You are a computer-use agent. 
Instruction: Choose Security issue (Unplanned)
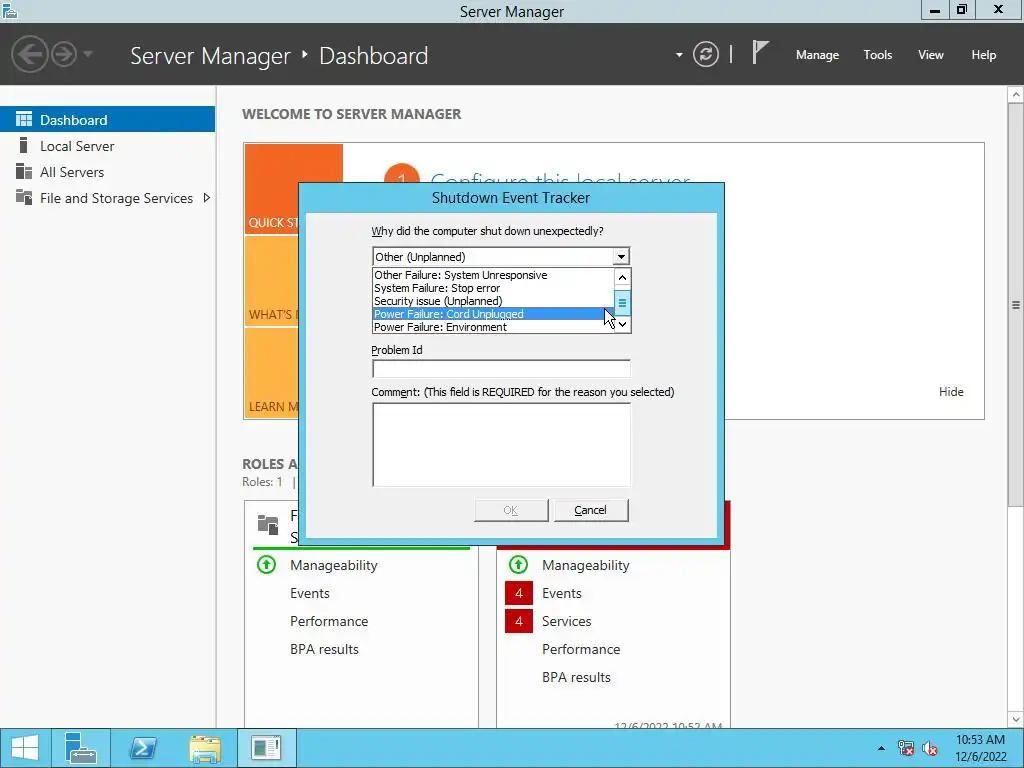click(x=493, y=301)
